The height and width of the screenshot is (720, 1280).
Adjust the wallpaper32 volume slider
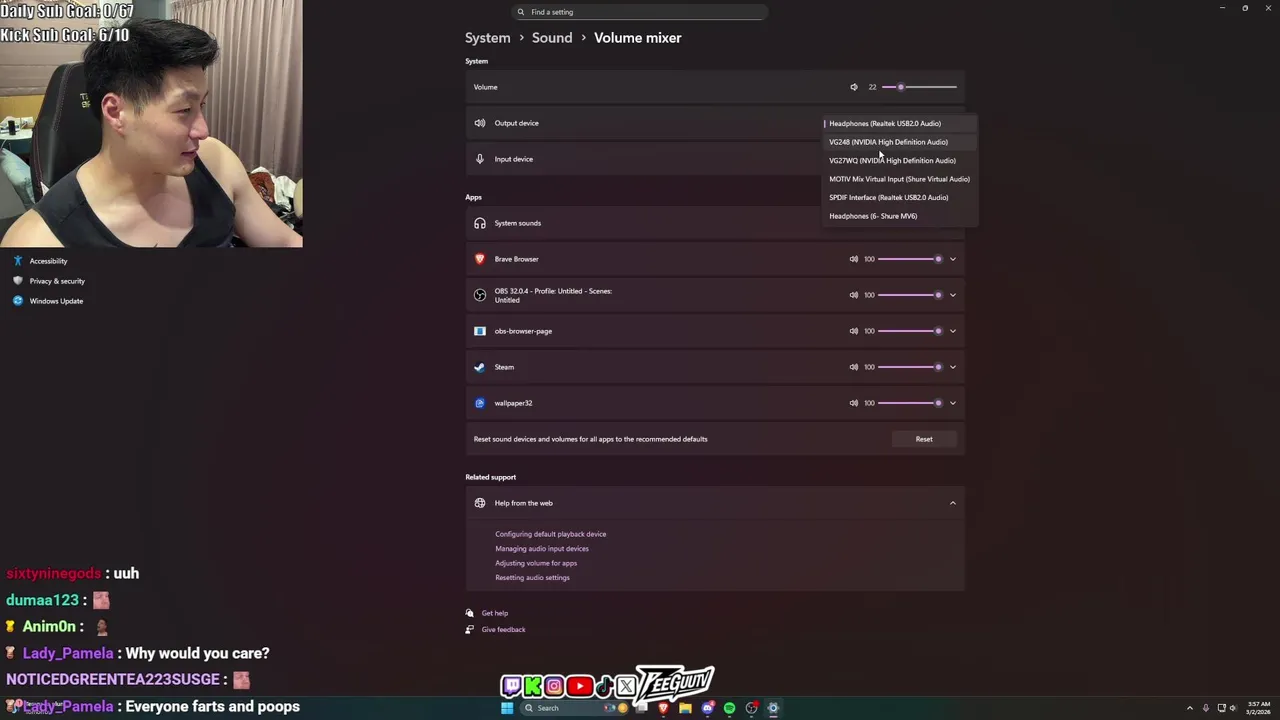(910, 403)
